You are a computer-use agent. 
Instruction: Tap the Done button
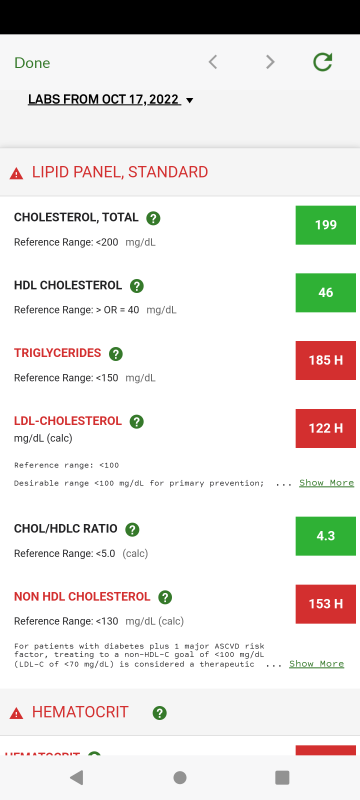pyautogui.click(x=32, y=63)
